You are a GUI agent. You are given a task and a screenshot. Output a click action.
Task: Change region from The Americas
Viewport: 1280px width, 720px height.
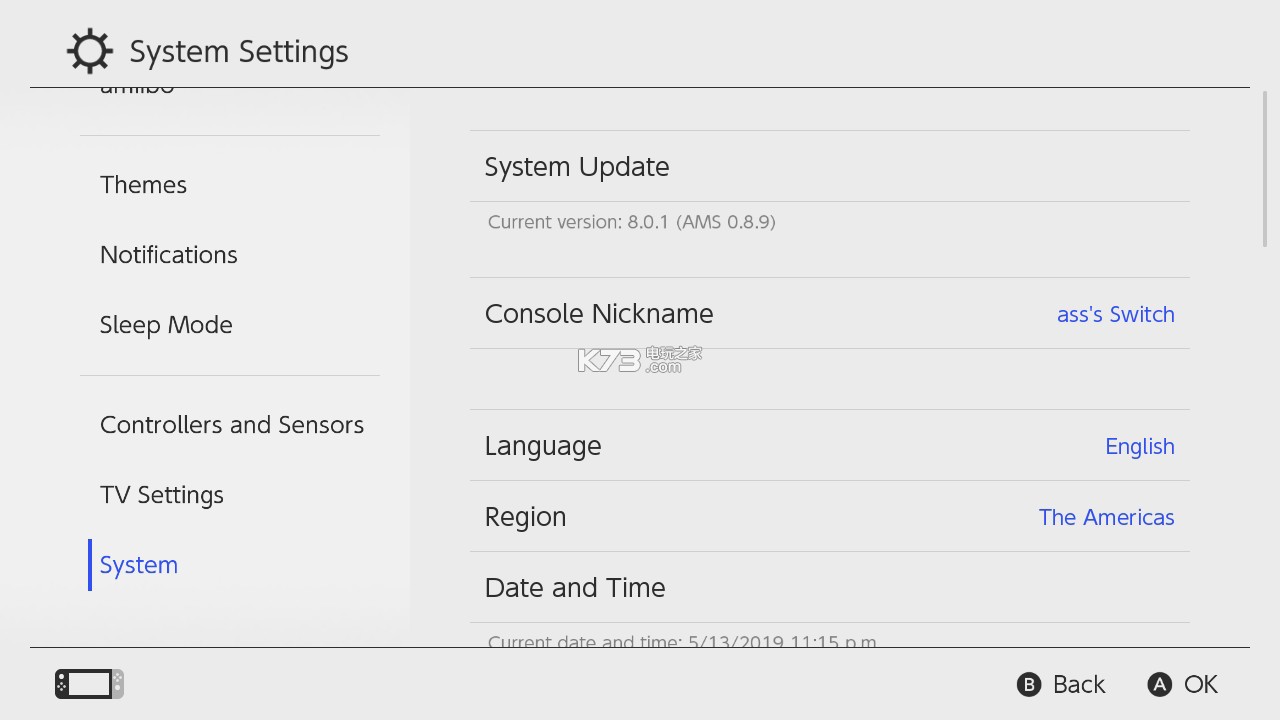tap(1106, 517)
